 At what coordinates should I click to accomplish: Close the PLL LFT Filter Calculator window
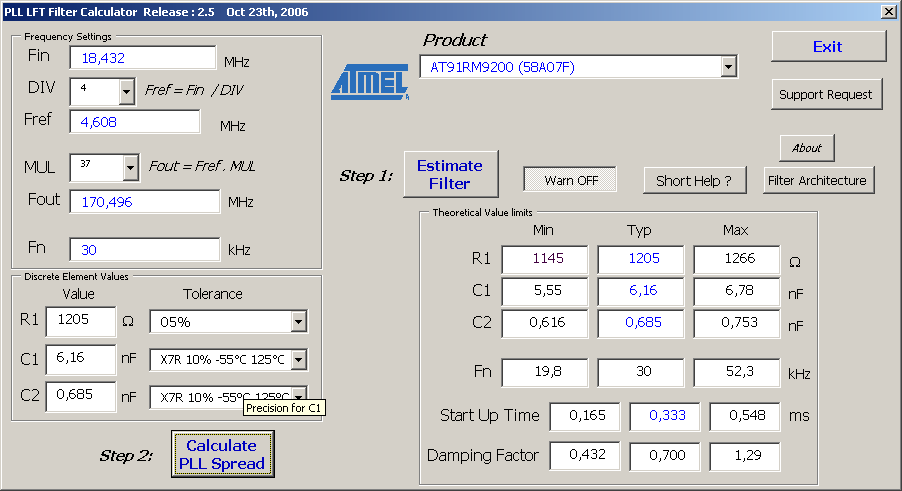point(888,11)
